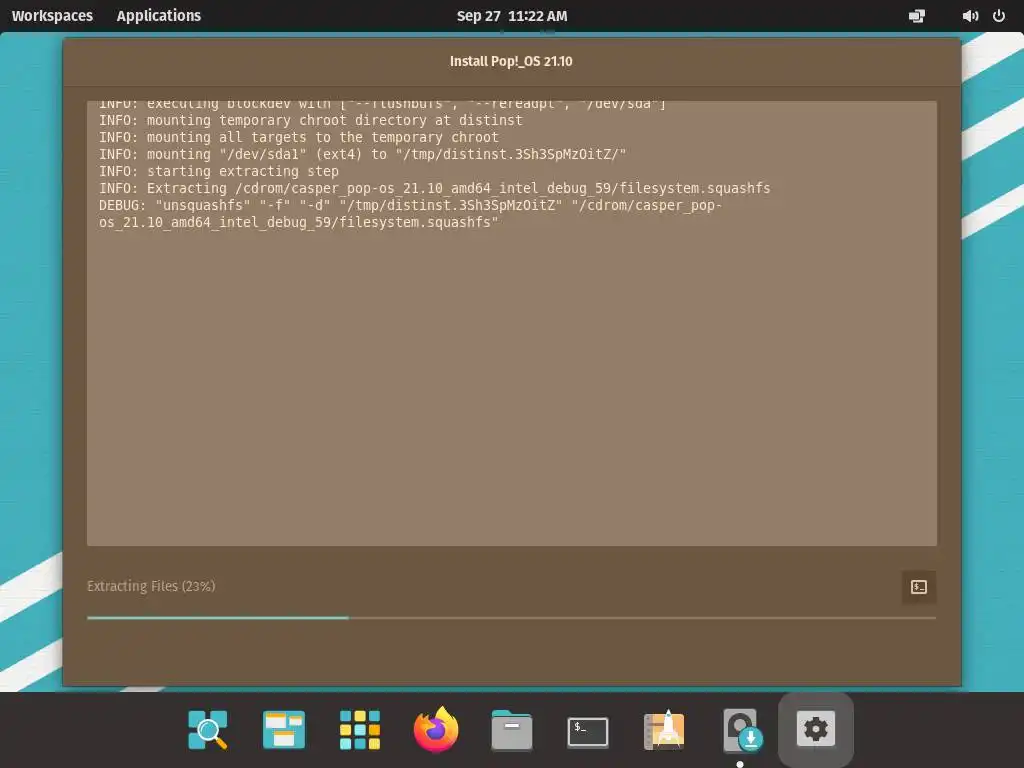Viewport: 1024px width, 768px height.
Task: Launch Terminal from the dock
Action: 588,731
